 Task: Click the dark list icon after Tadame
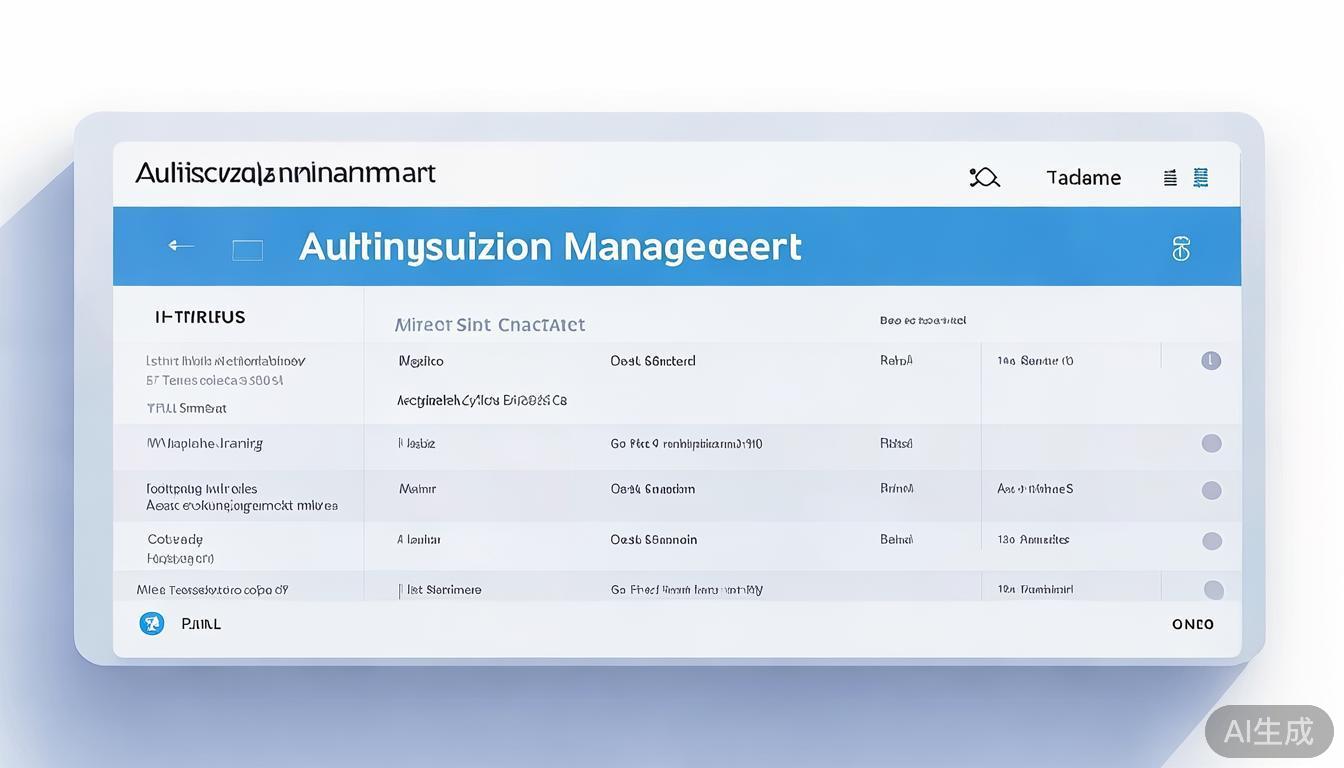1170,178
